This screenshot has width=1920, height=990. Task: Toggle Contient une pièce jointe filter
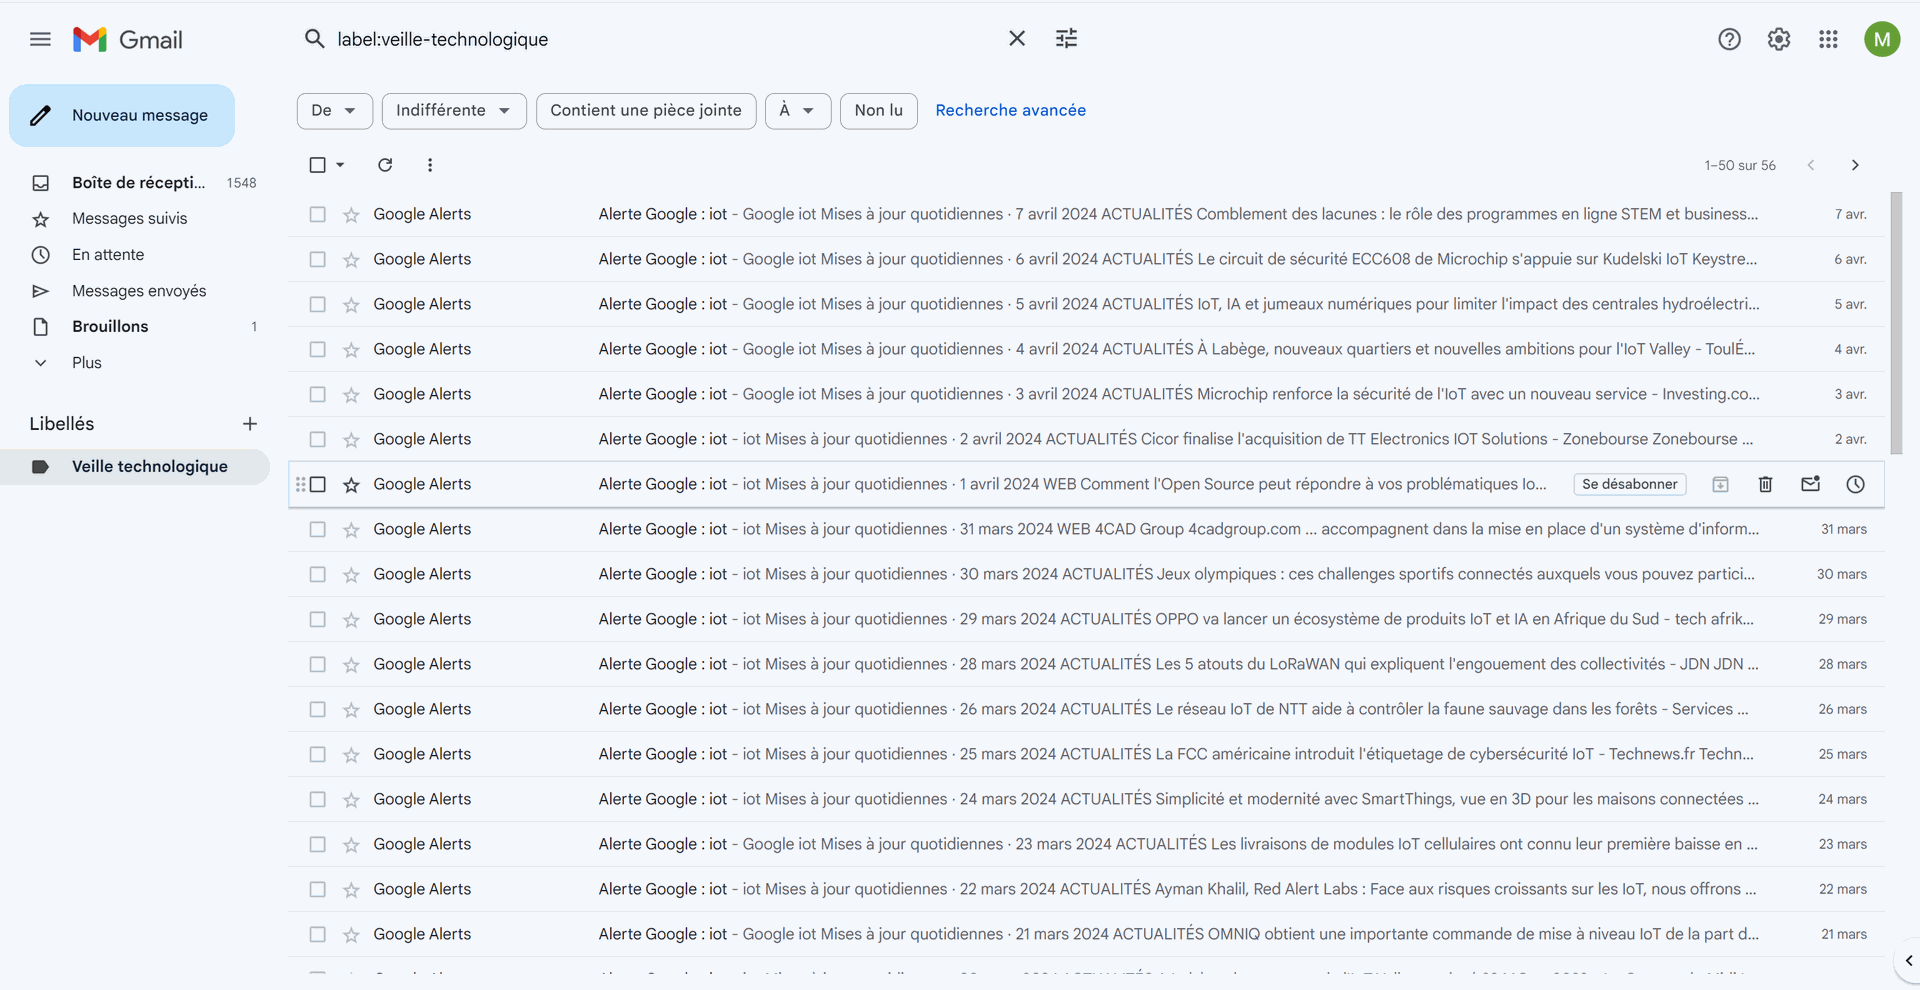(x=646, y=111)
